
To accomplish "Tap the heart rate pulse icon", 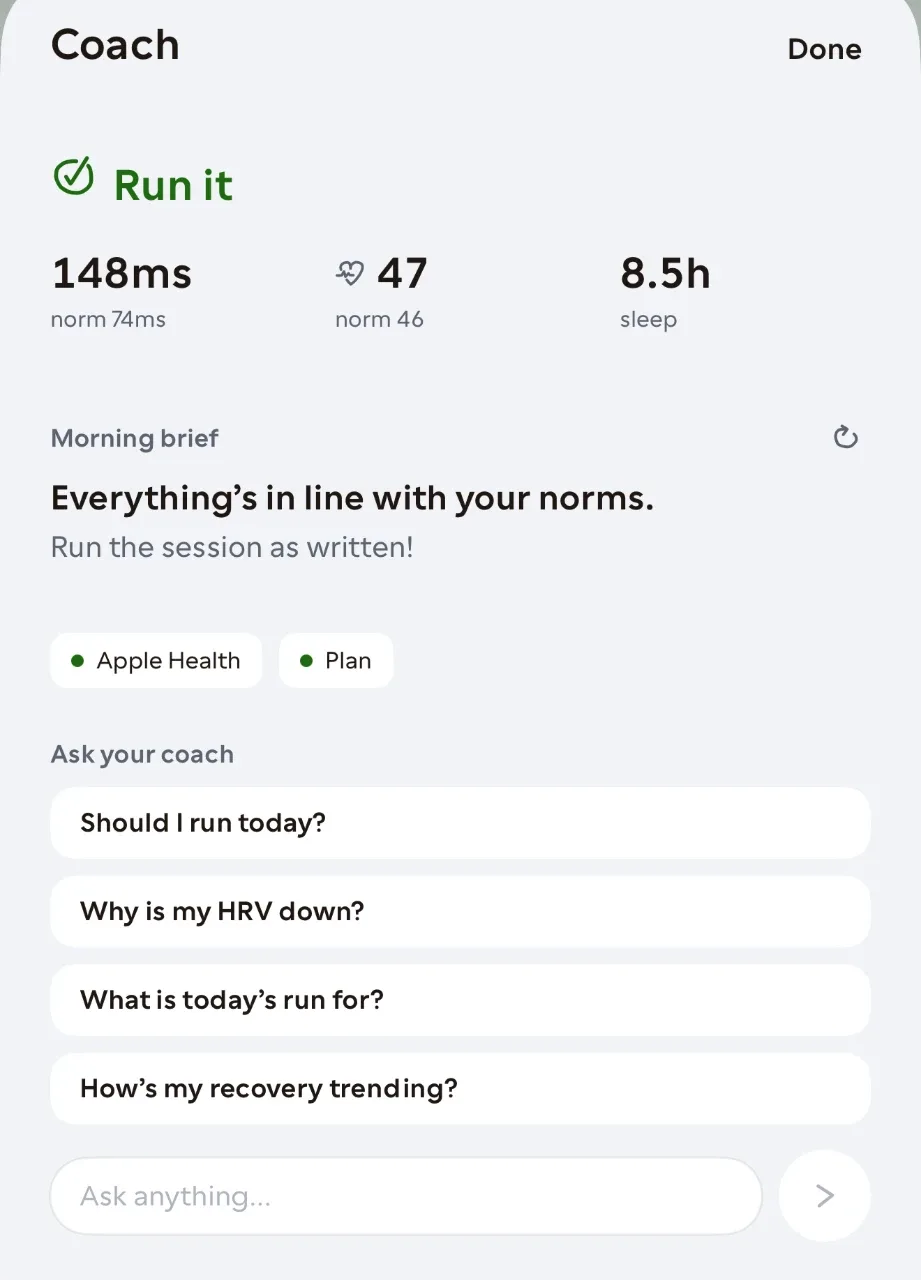I will click(350, 272).
